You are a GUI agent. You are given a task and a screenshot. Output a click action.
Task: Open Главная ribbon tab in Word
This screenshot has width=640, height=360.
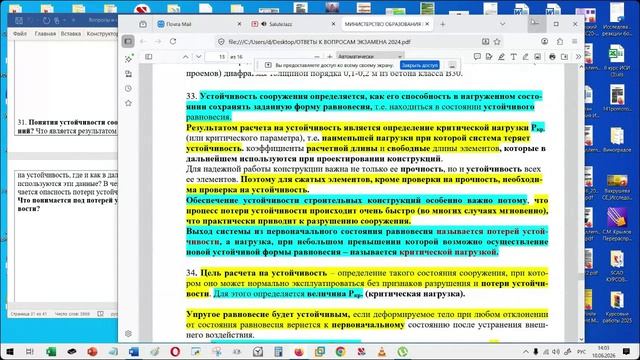pyautogui.click(x=45, y=34)
